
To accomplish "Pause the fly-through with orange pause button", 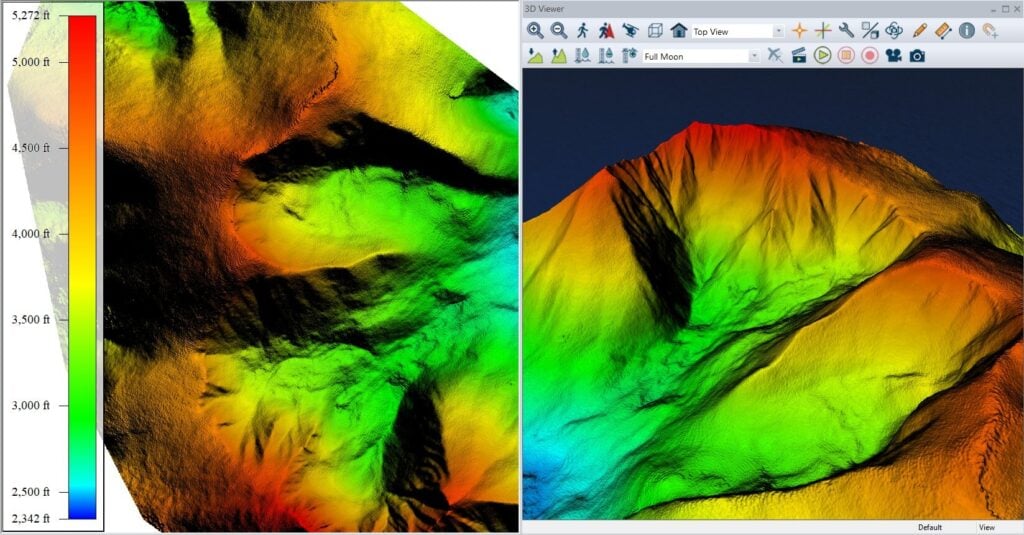I will (x=846, y=56).
